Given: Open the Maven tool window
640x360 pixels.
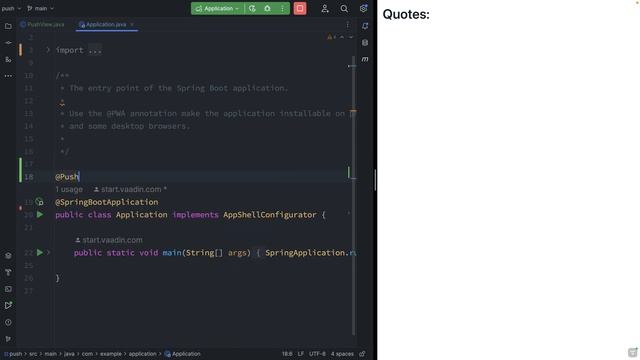Looking at the screenshot, I should pos(365,59).
